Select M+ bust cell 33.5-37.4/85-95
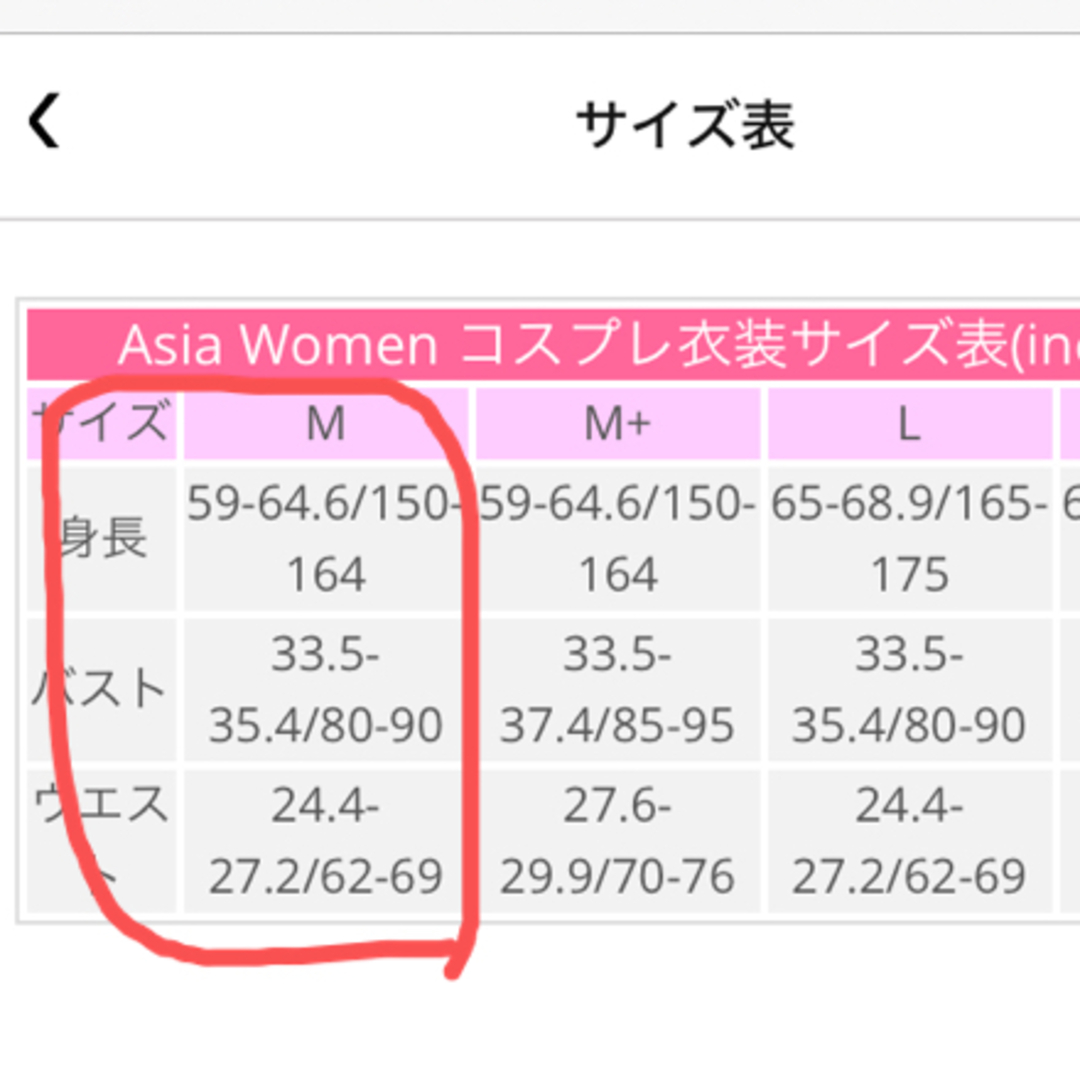This screenshot has width=1080, height=1080. click(x=617, y=690)
